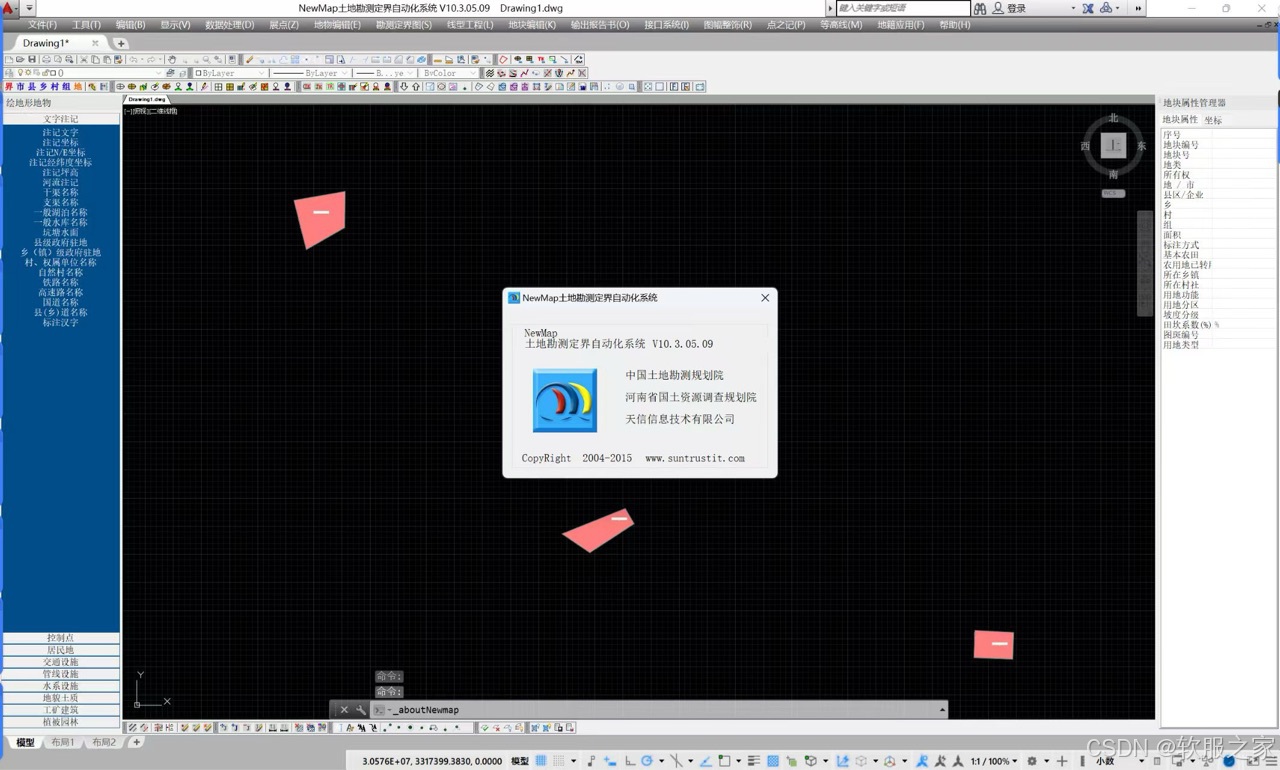Open the 帮助(H) menu
This screenshot has width=1280, height=770.
coord(955,25)
